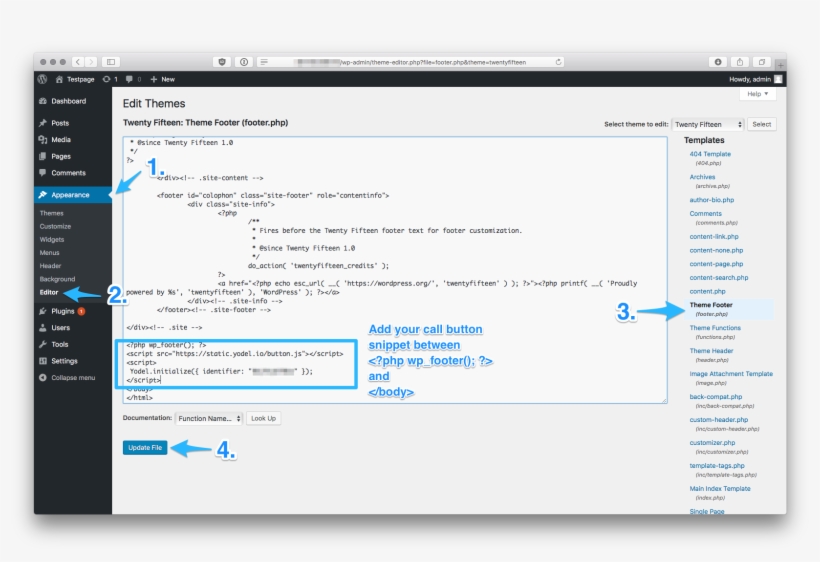The height and width of the screenshot is (562, 820).
Task: Open Media menu in sidebar
Action: [73, 140]
